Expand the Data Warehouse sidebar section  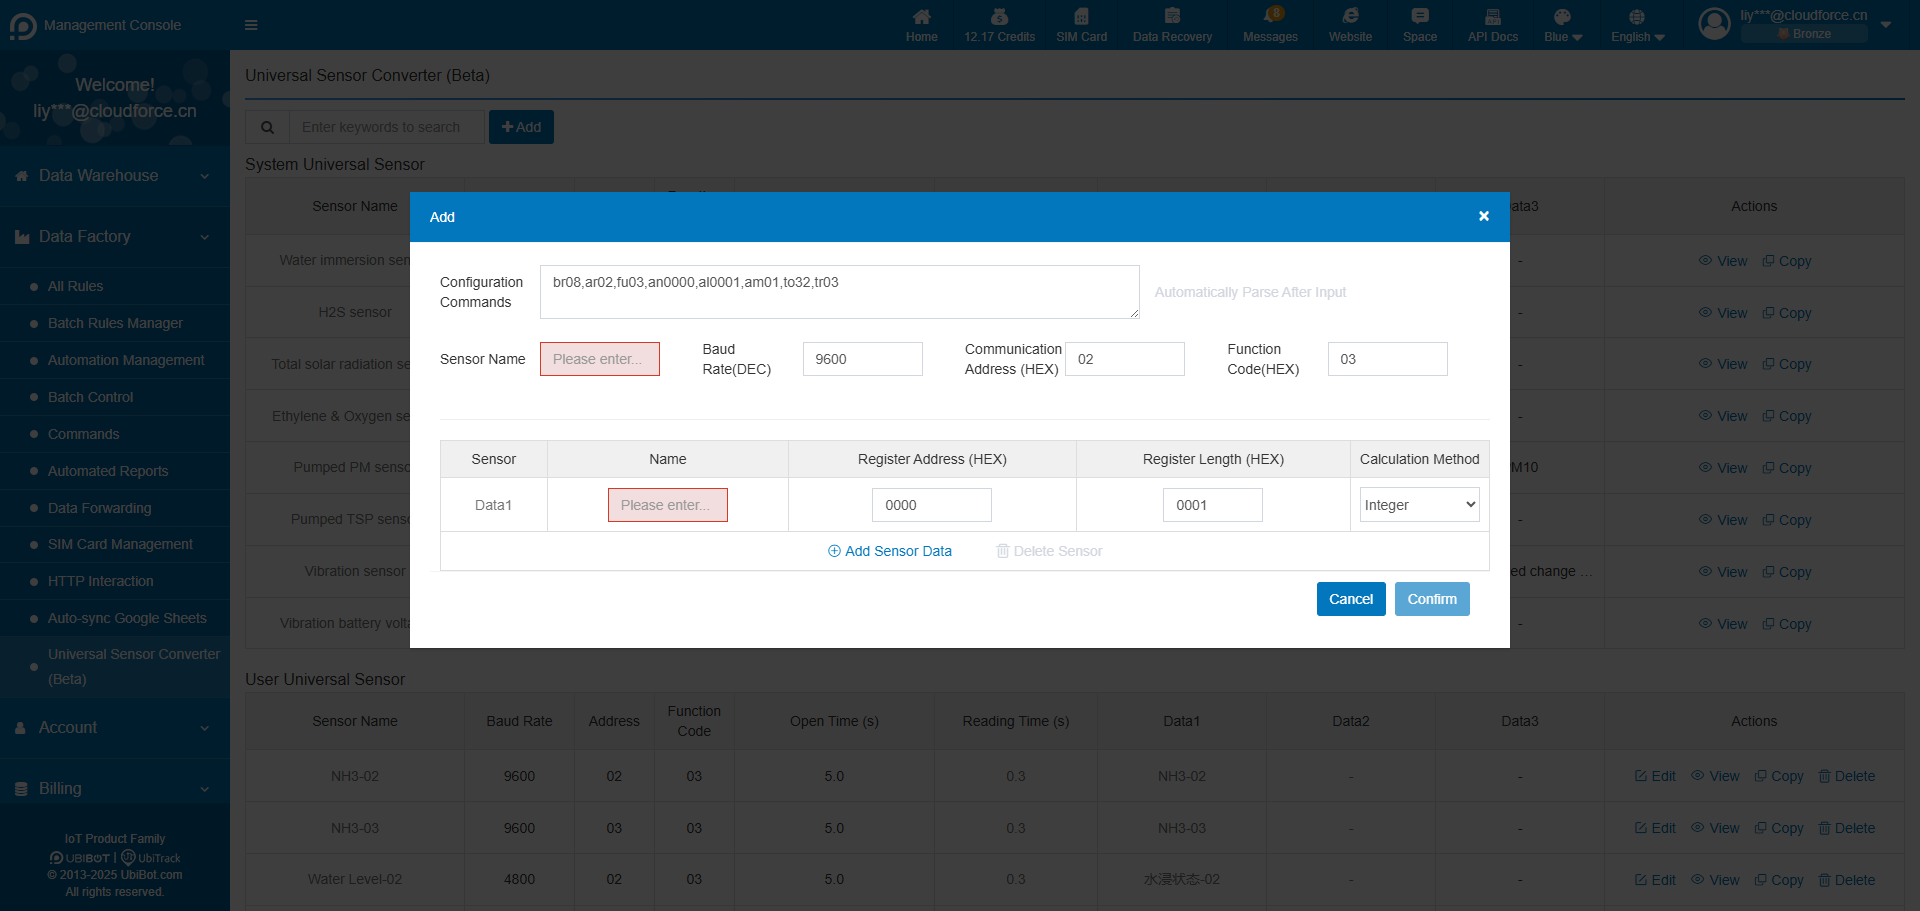[114, 176]
